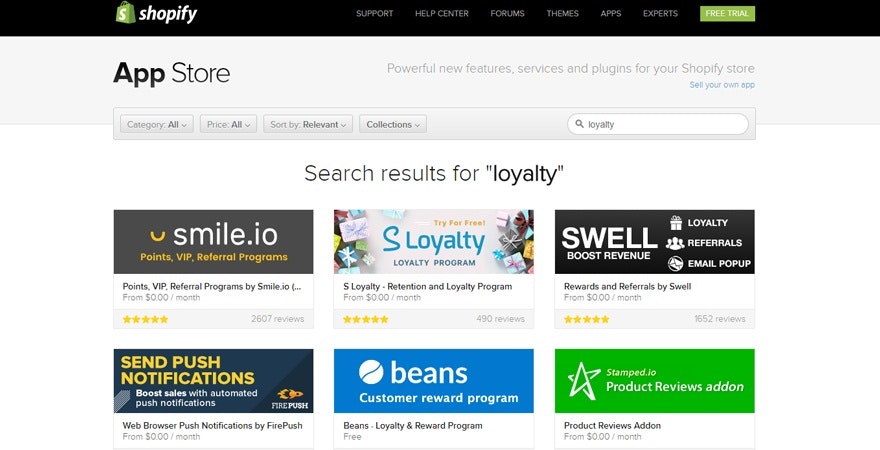Follow the Sell your own app link
The width and height of the screenshot is (880, 450).
coord(721,85)
